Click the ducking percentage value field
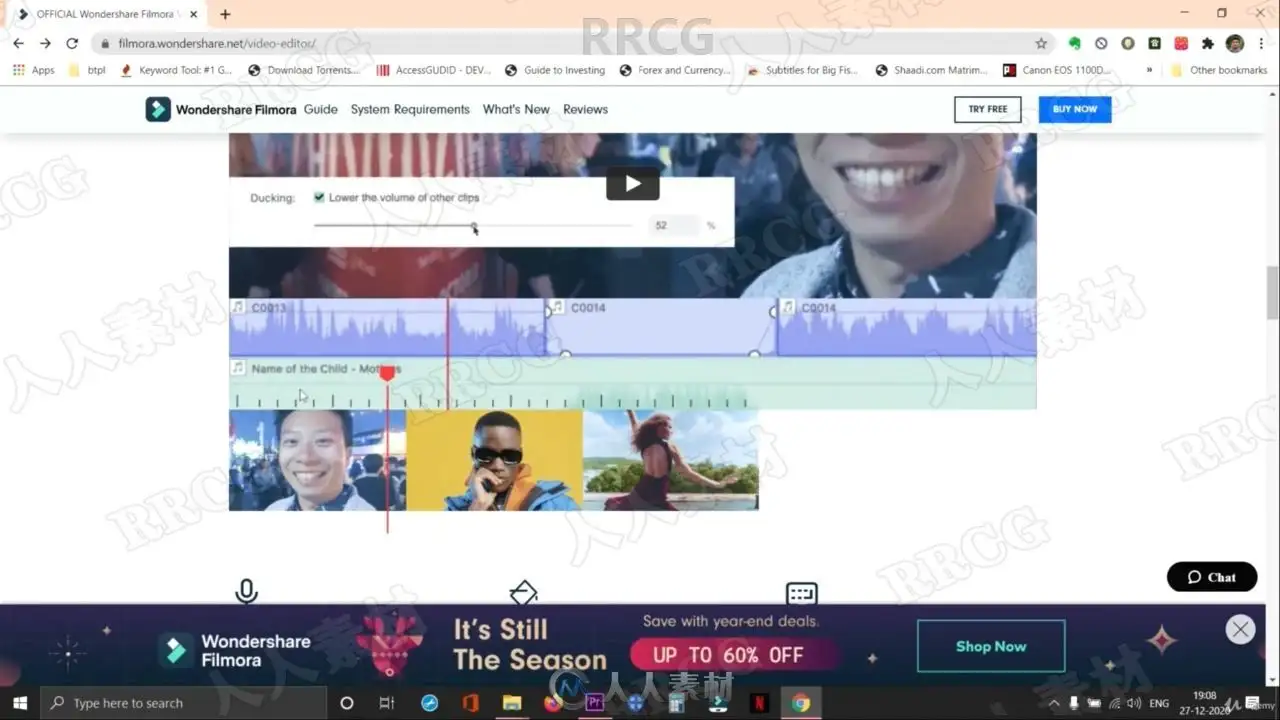This screenshot has height=720, width=1280. [x=673, y=226]
